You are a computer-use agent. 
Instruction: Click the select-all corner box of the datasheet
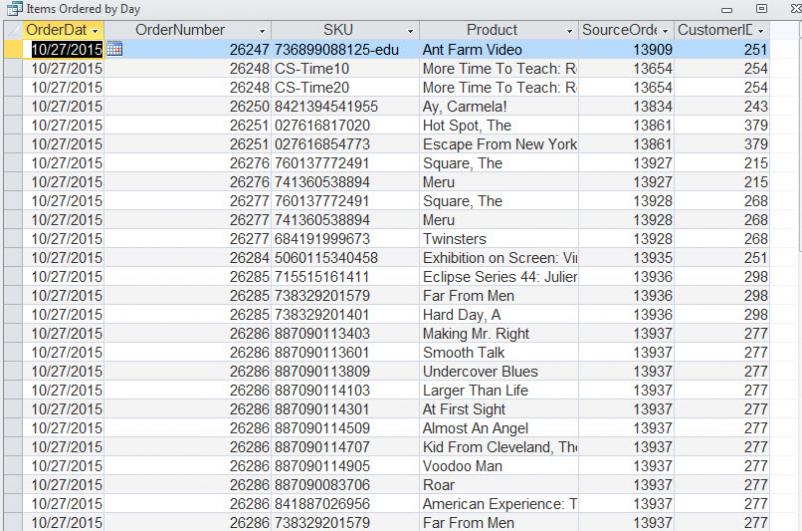tap(13, 30)
